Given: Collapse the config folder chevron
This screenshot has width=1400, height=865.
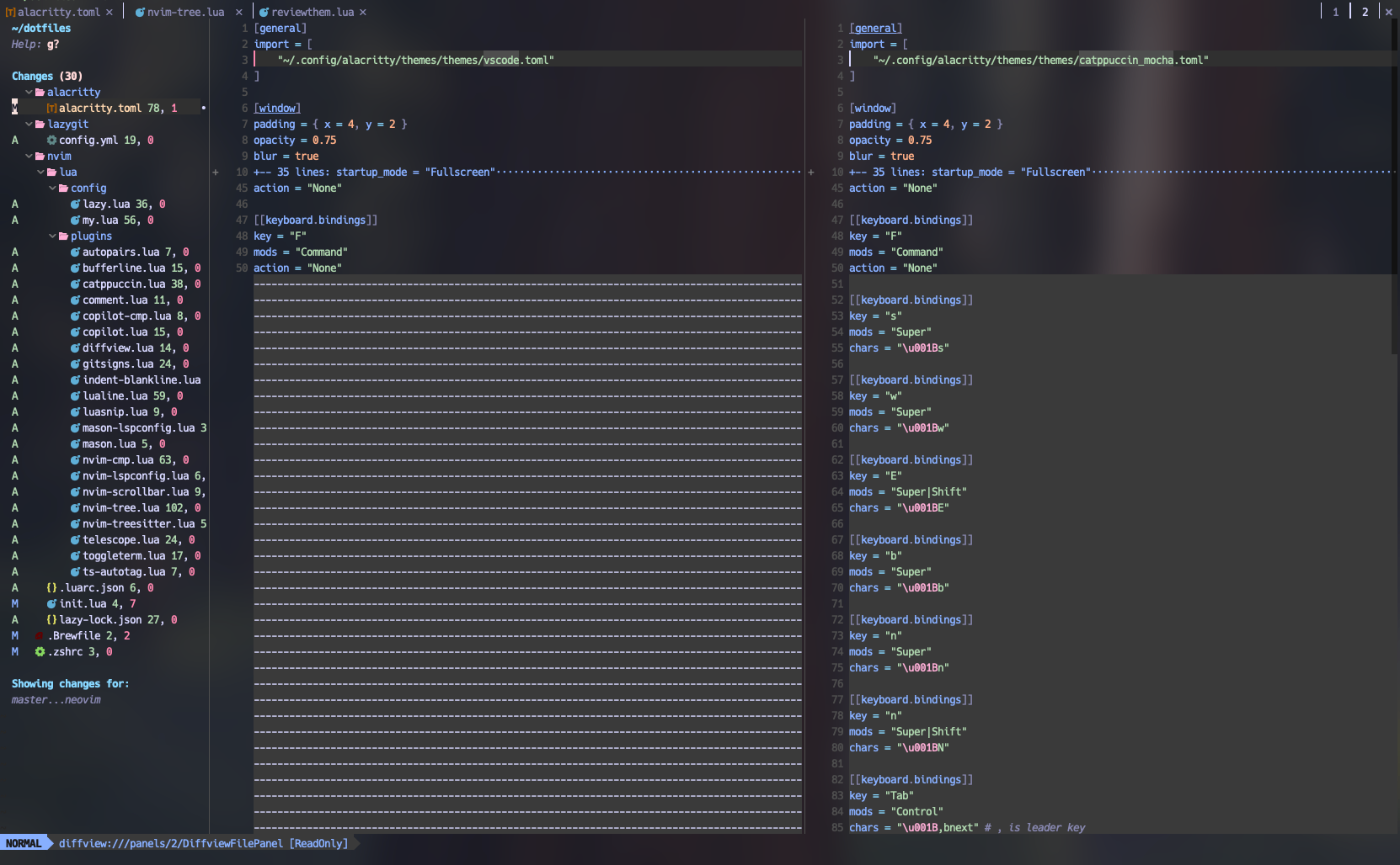Looking at the screenshot, I should 52,188.
